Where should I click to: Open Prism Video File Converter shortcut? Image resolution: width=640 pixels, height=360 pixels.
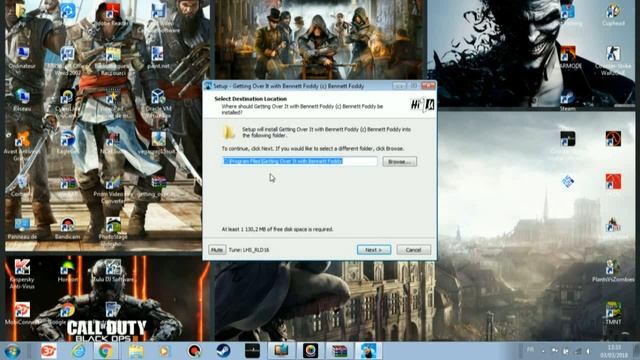[113, 189]
